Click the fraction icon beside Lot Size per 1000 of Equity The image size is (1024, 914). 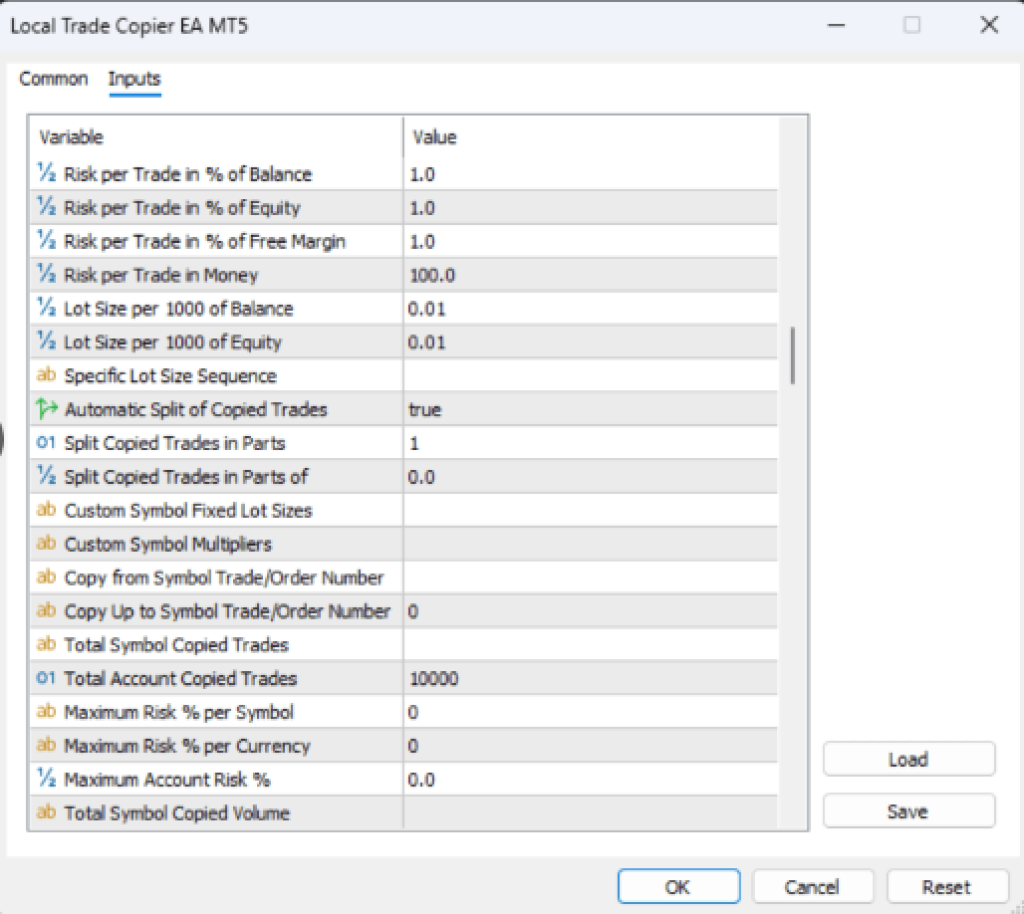coord(46,341)
